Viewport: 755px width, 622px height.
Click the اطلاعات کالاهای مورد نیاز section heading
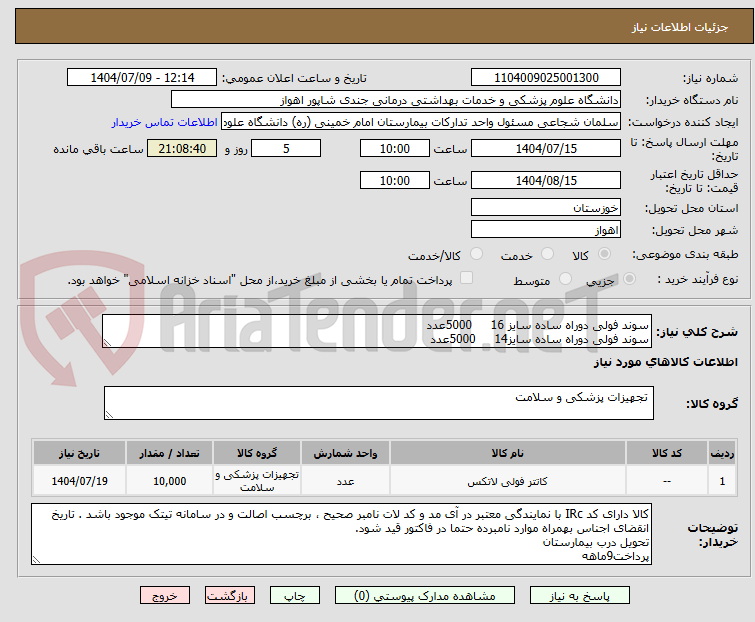pos(665,362)
